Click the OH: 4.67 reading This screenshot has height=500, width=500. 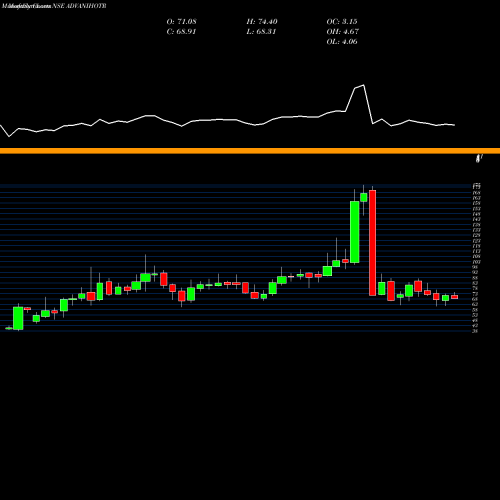(x=342, y=31)
